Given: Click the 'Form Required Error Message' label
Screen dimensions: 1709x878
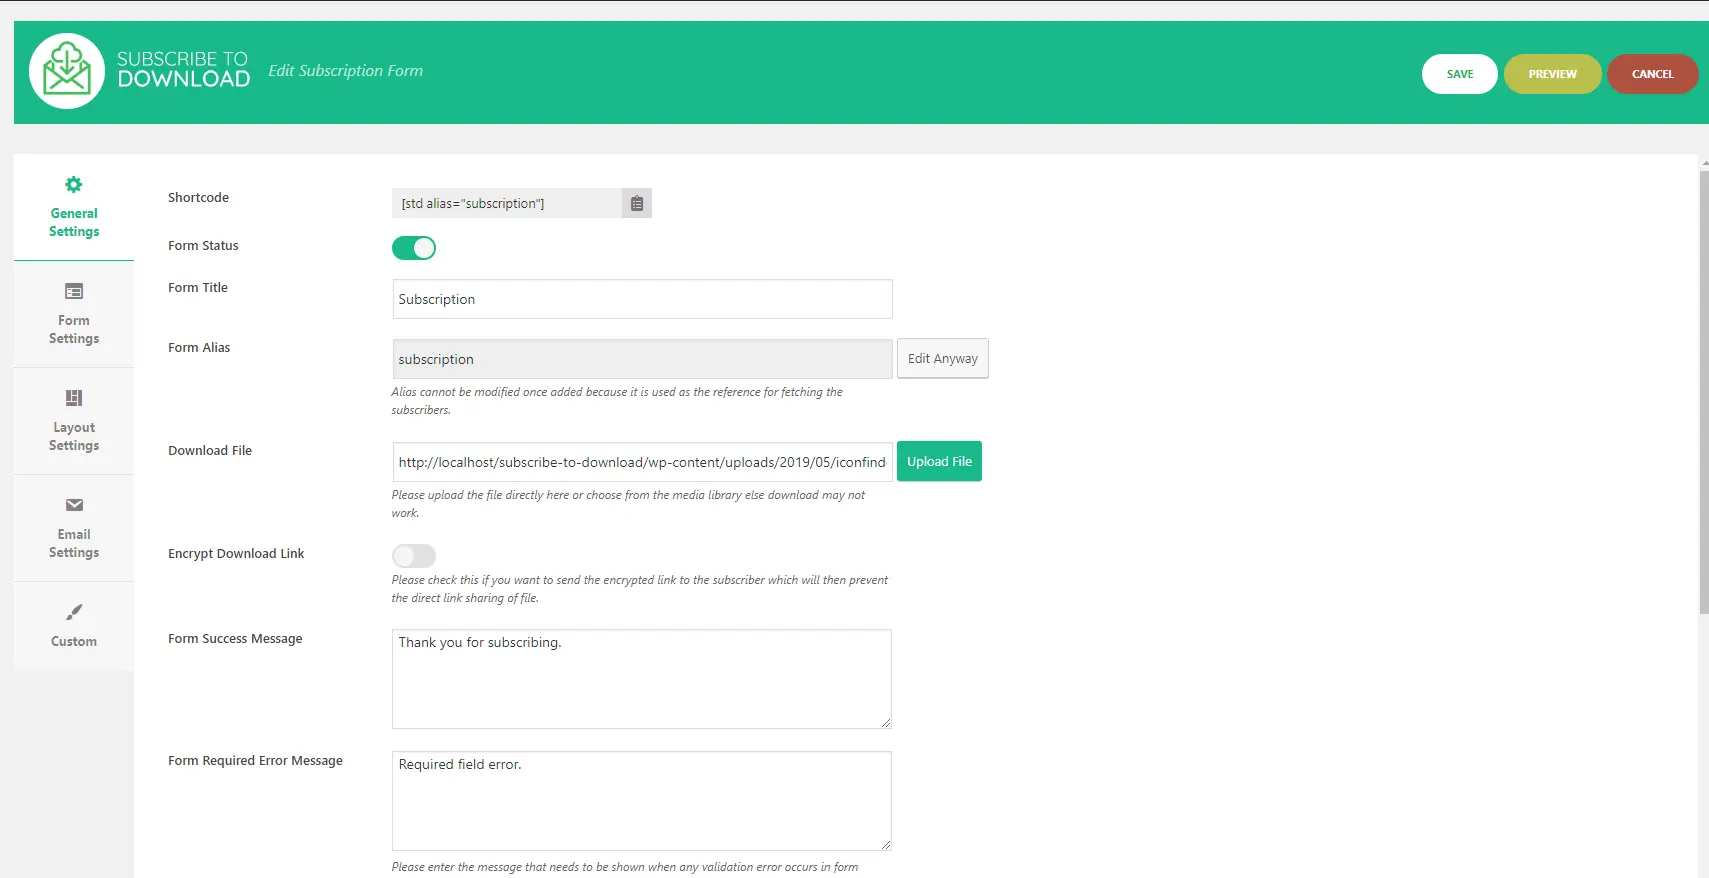Looking at the screenshot, I should pyautogui.click(x=255, y=760).
